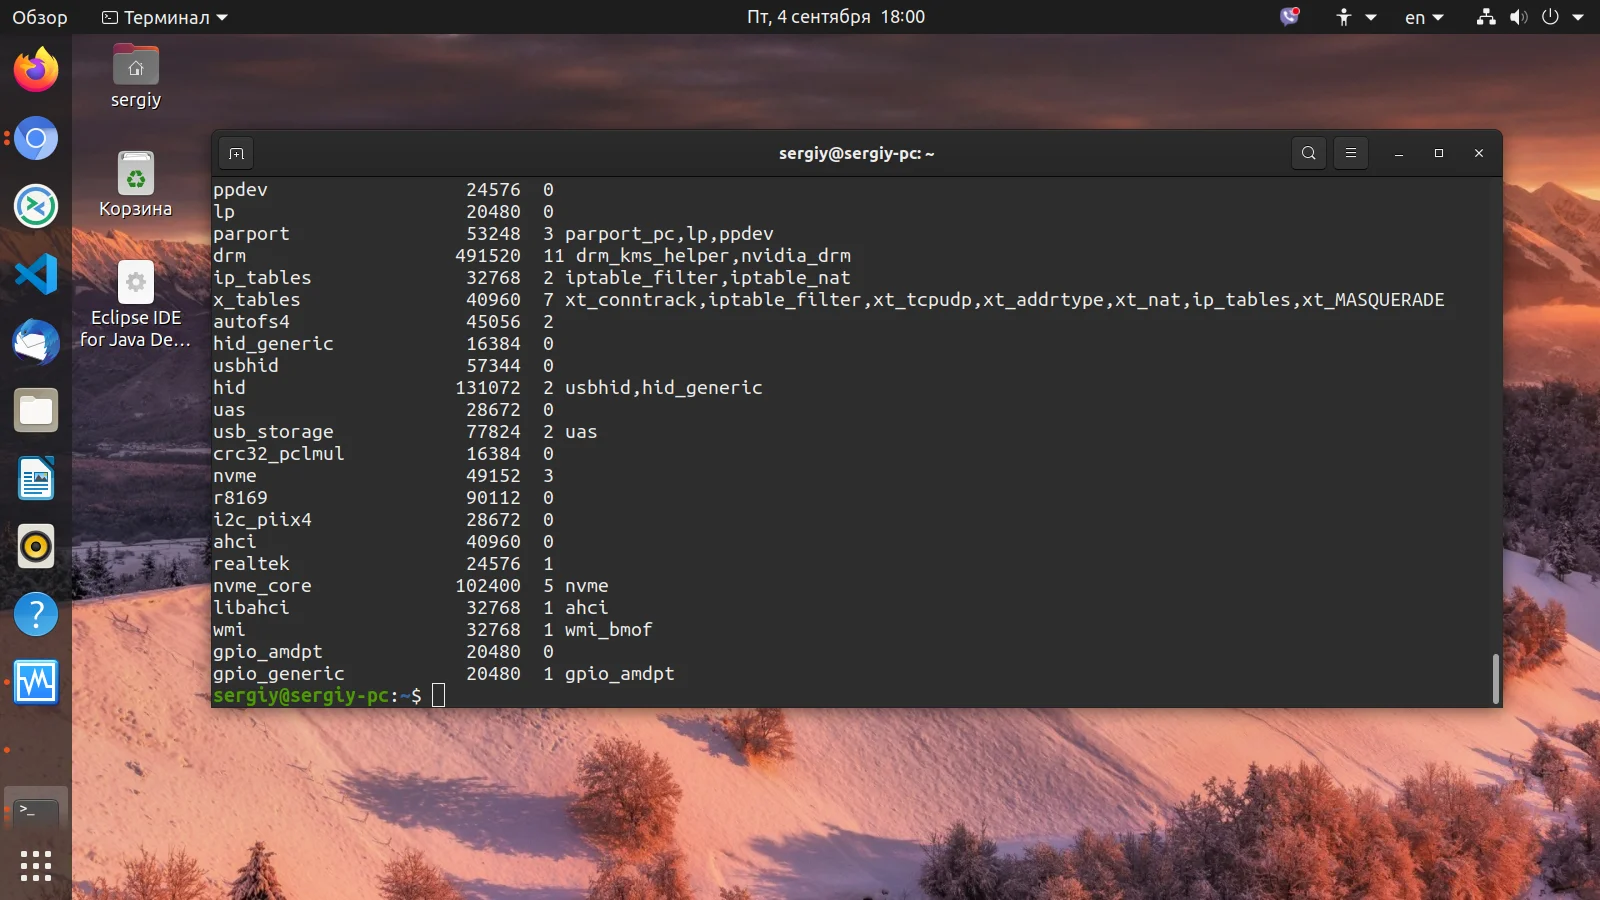Click Обзор activities overview button
Viewport: 1600px width, 900px height.
point(40,17)
